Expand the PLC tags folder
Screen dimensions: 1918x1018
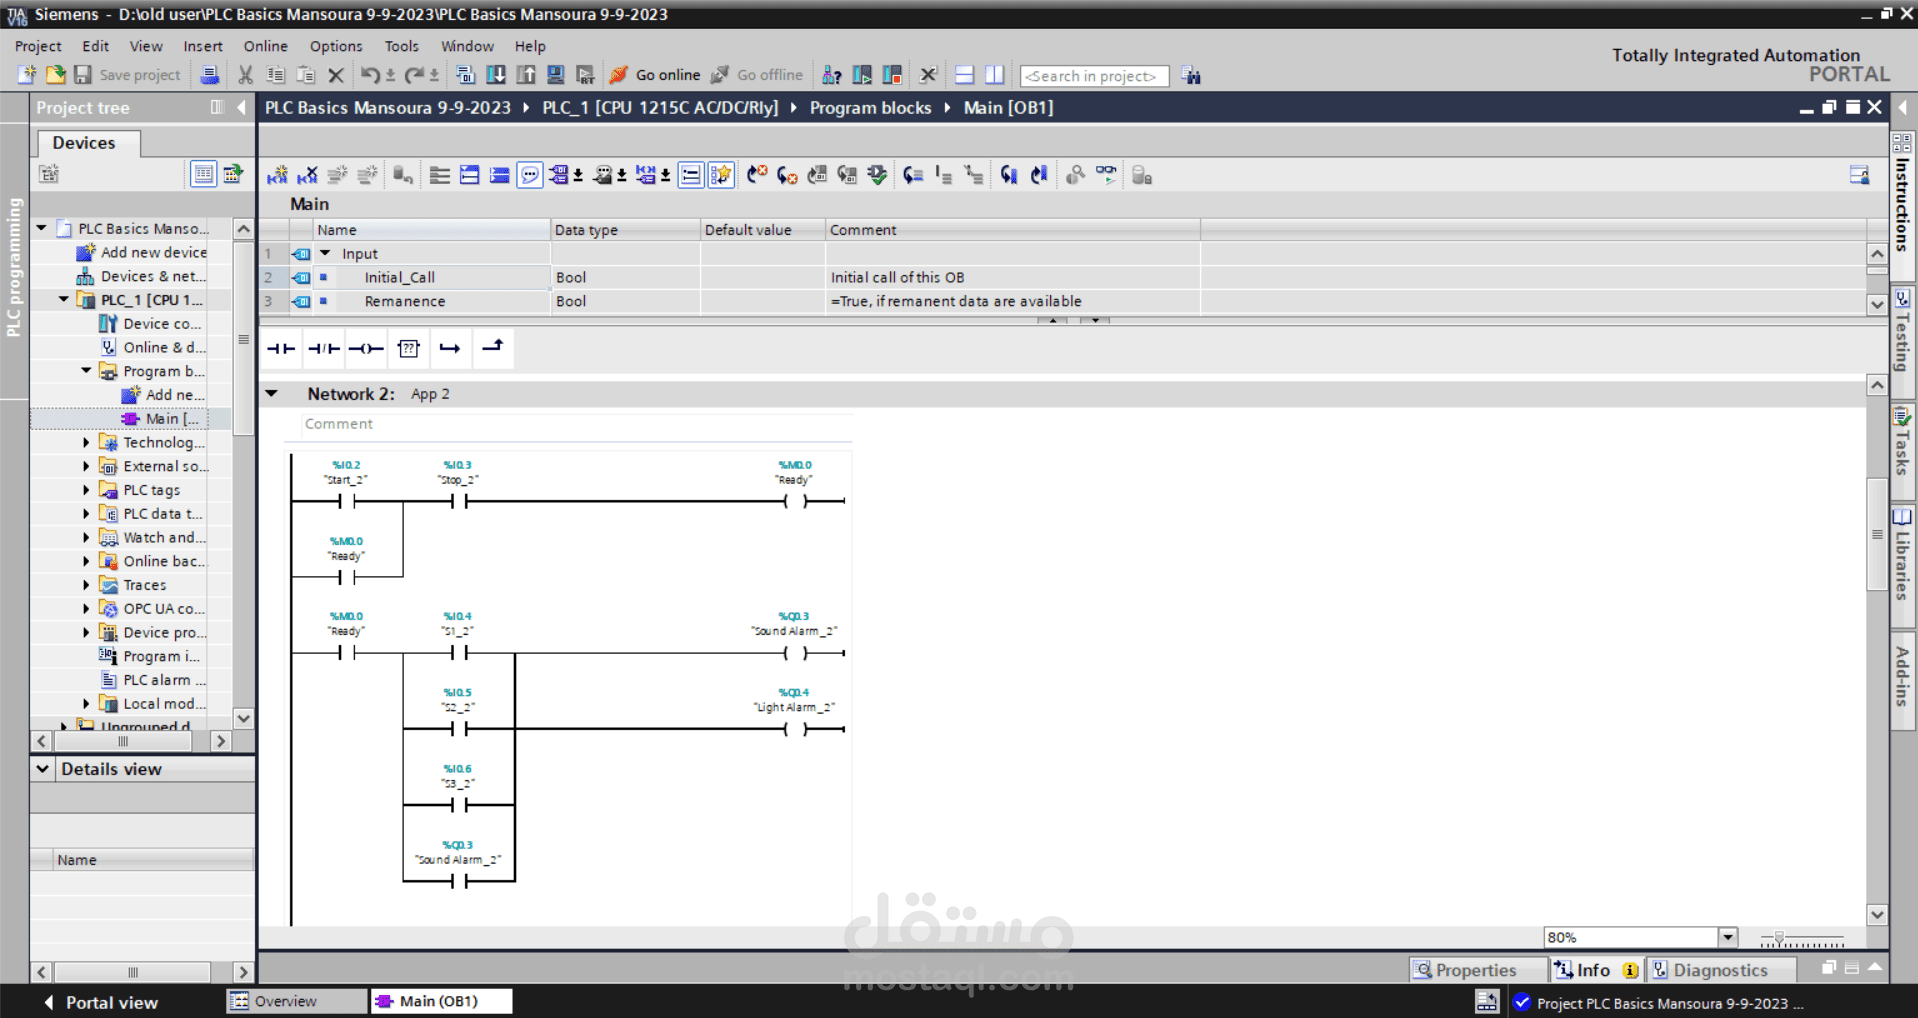tap(86, 490)
